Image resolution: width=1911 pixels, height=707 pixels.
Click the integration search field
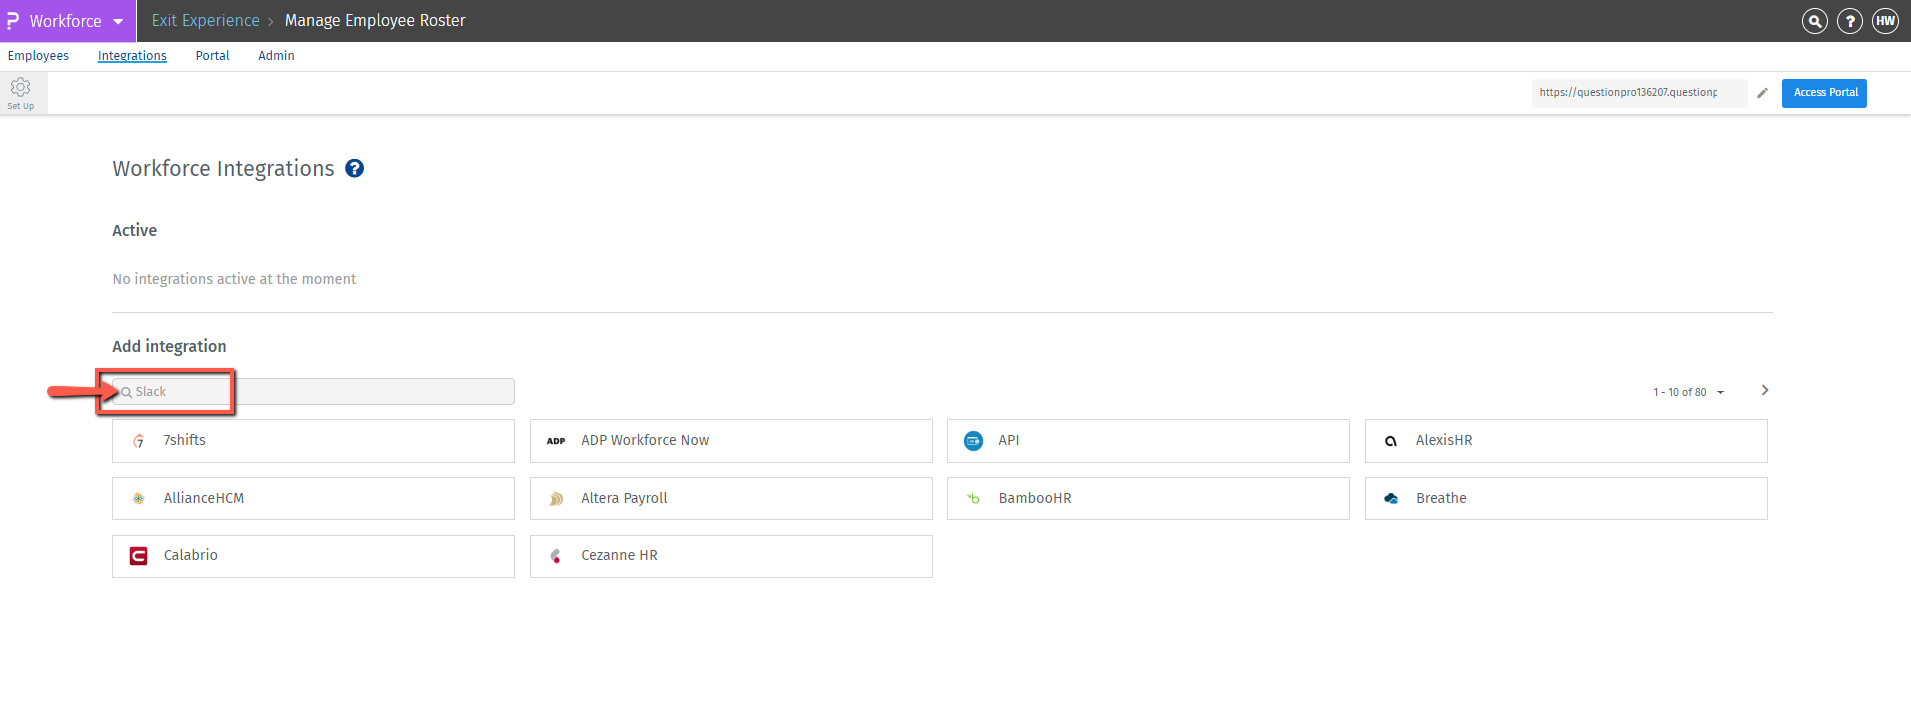320,392
